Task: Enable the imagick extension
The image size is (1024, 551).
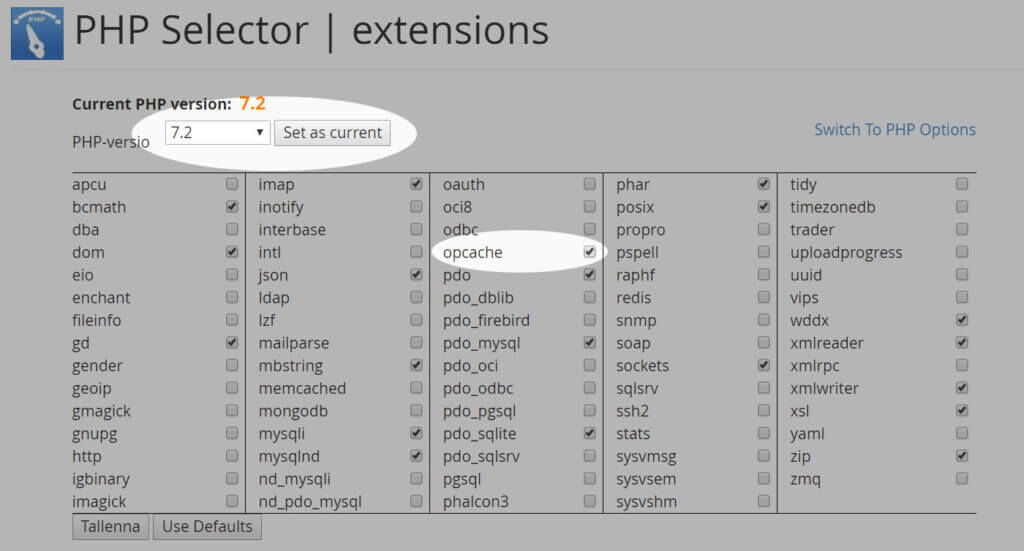Action: (232, 501)
